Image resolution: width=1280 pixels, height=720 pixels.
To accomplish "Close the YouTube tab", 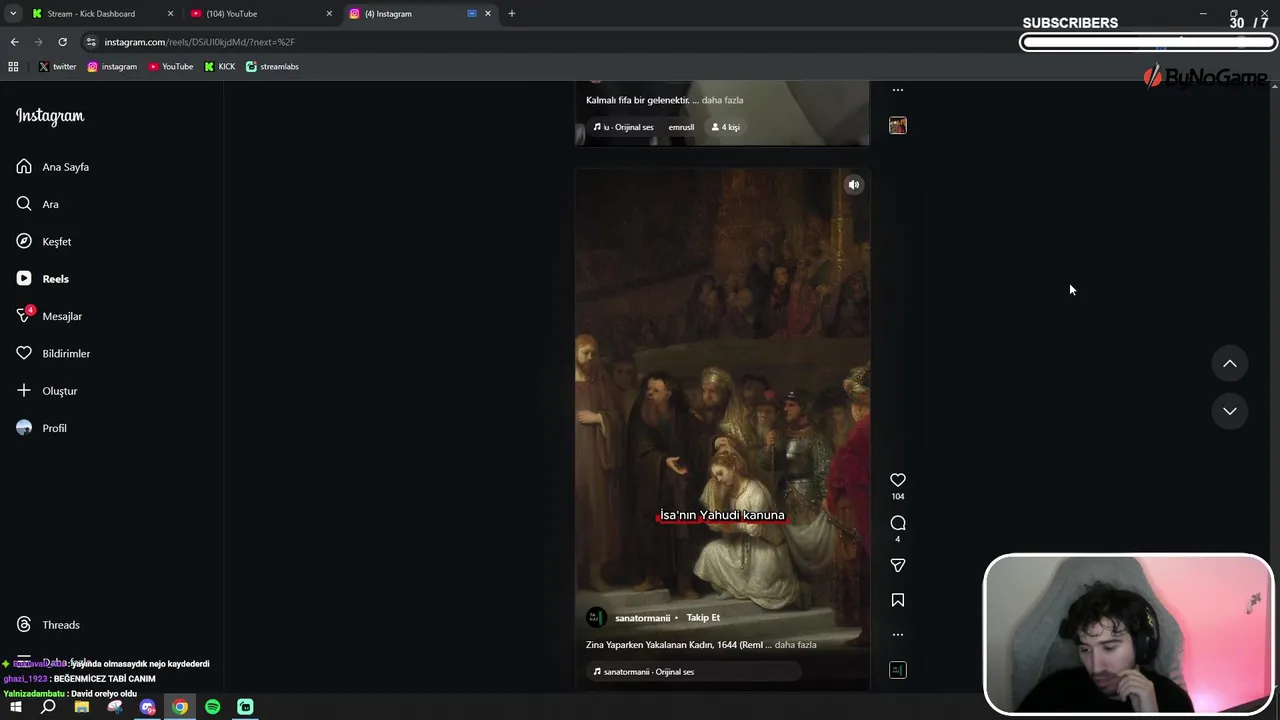I will [x=329, y=14].
